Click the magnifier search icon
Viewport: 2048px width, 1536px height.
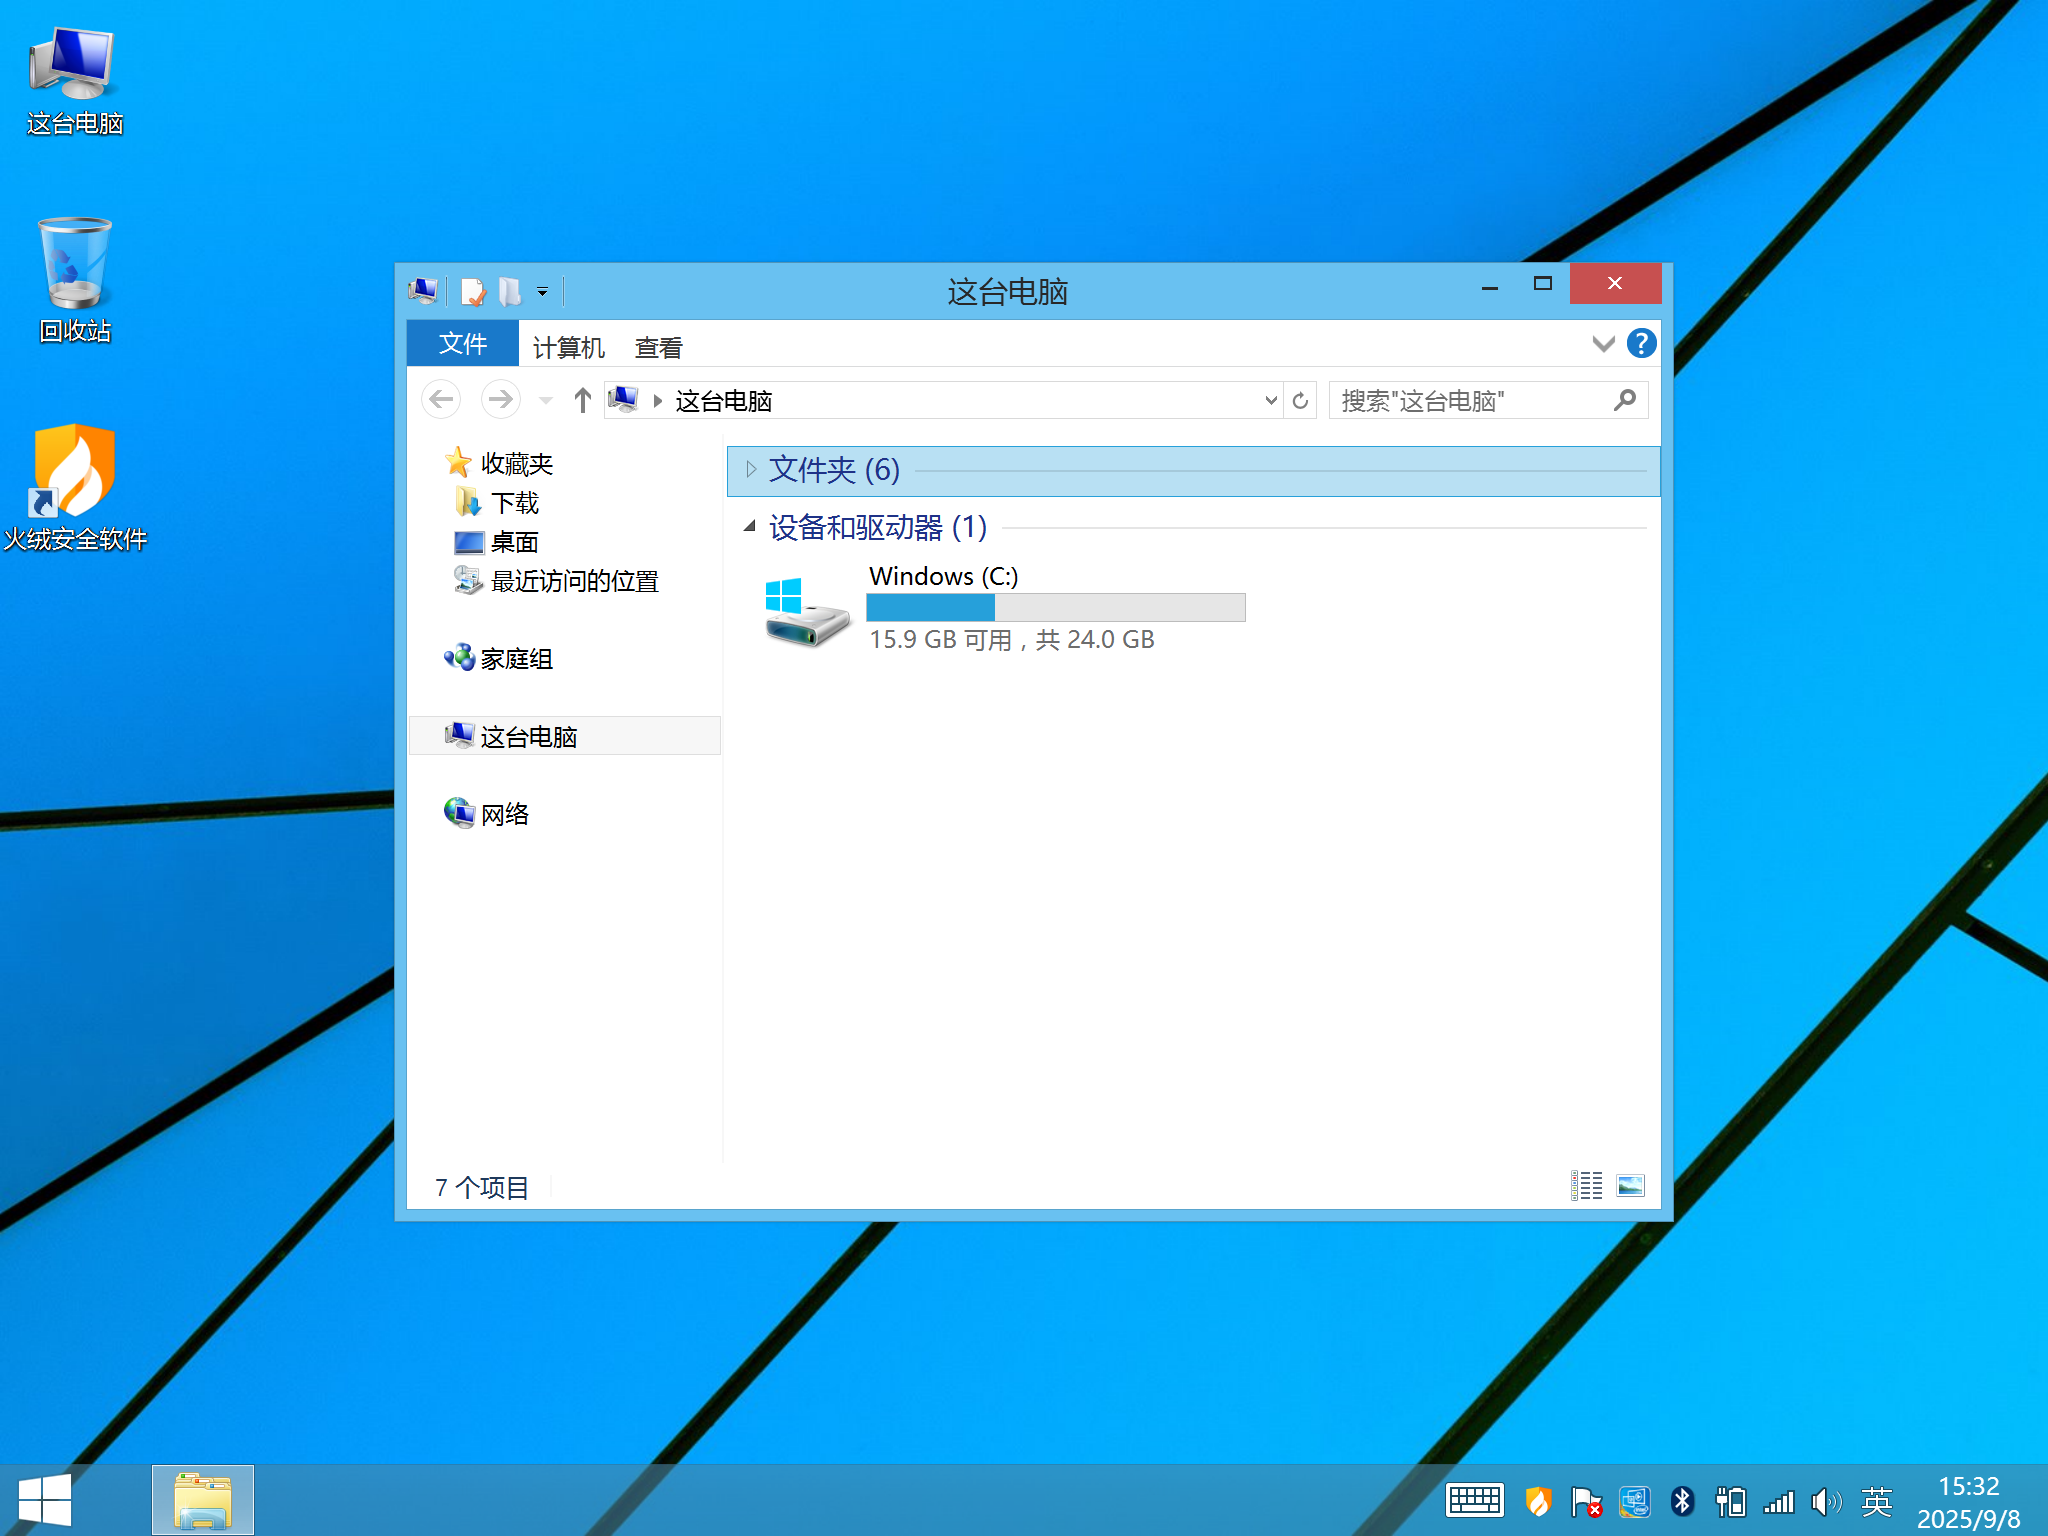pyautogui.click(x=1625, y=400)
